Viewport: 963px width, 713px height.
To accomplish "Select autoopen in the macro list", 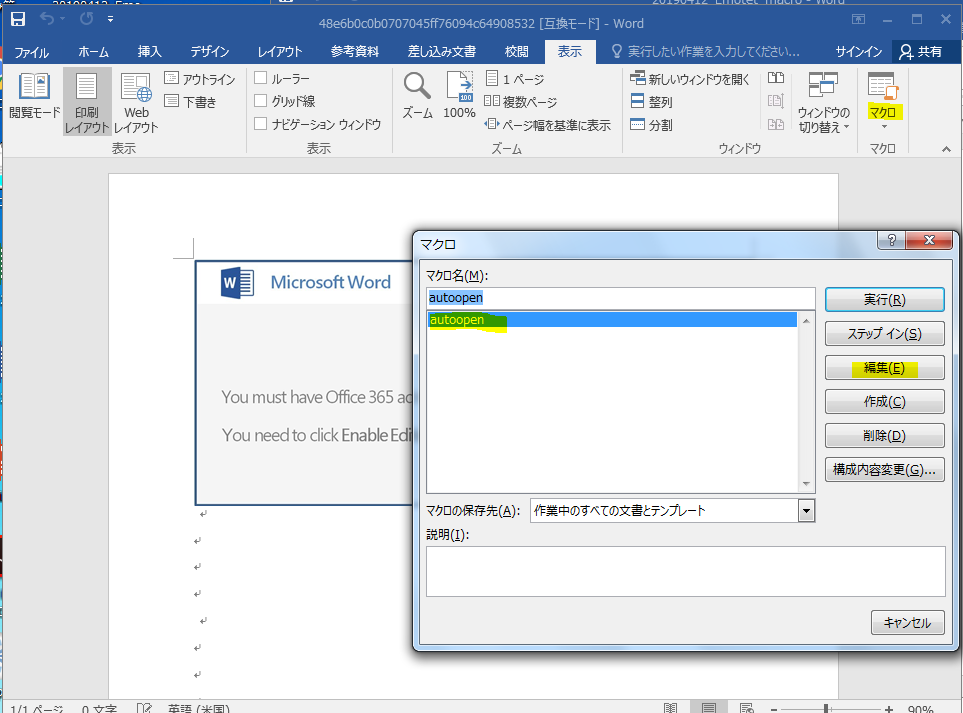I will pos(612,320).
